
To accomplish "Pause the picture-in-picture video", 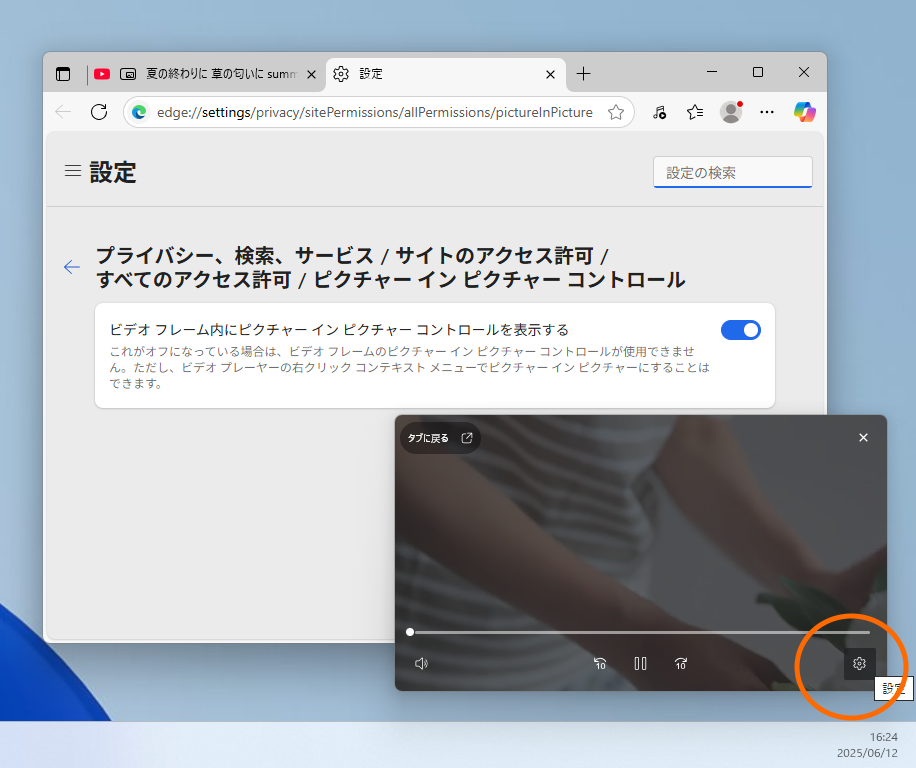I will (640, 663).
